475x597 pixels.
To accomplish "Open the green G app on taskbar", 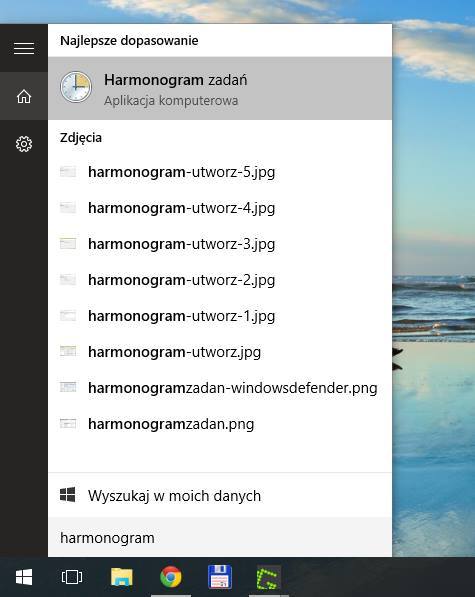I will tap(269, 578).
